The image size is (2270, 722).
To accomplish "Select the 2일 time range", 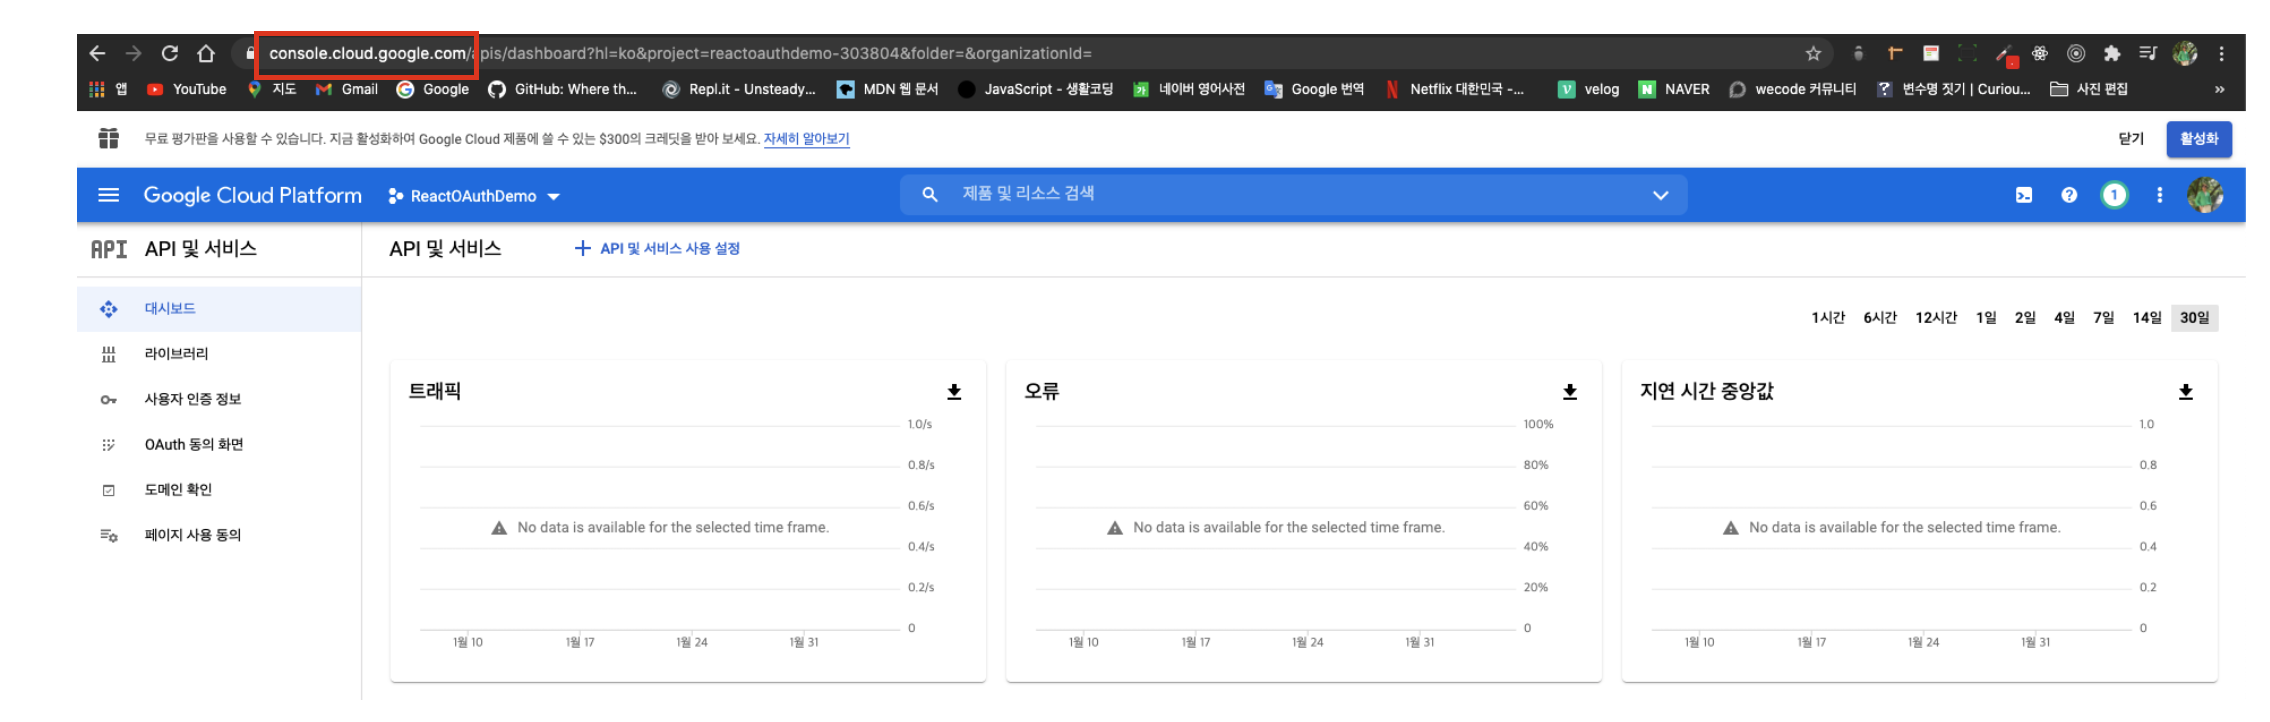I will (x=2025, y=317).
